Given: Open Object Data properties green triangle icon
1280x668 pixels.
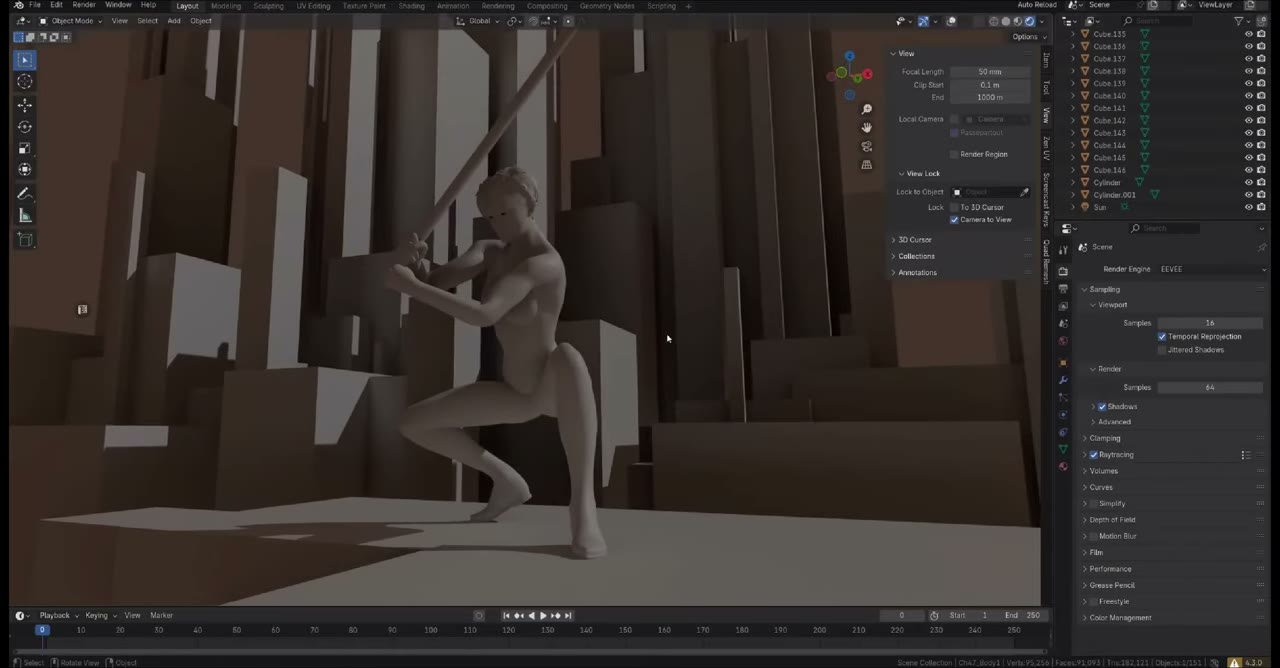Looking at the screenshot, I should pos(1063,450).
